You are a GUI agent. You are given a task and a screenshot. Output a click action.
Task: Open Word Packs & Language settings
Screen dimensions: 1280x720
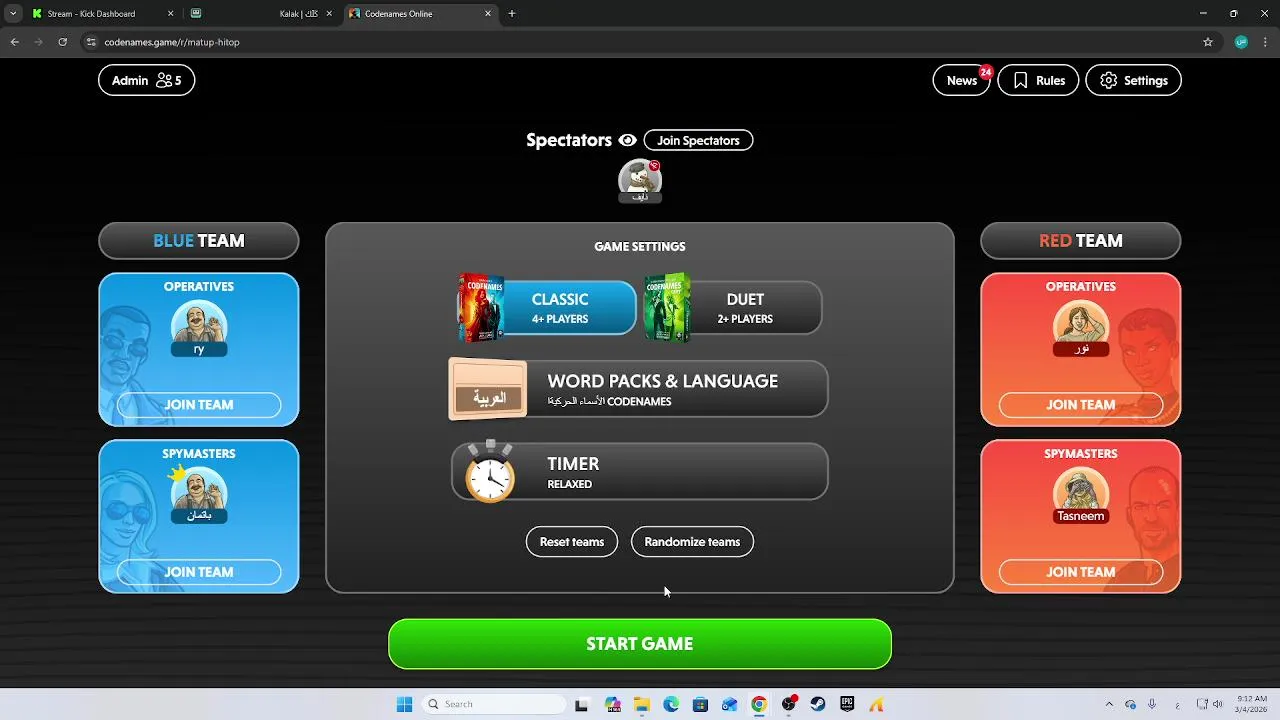[639, 389]
